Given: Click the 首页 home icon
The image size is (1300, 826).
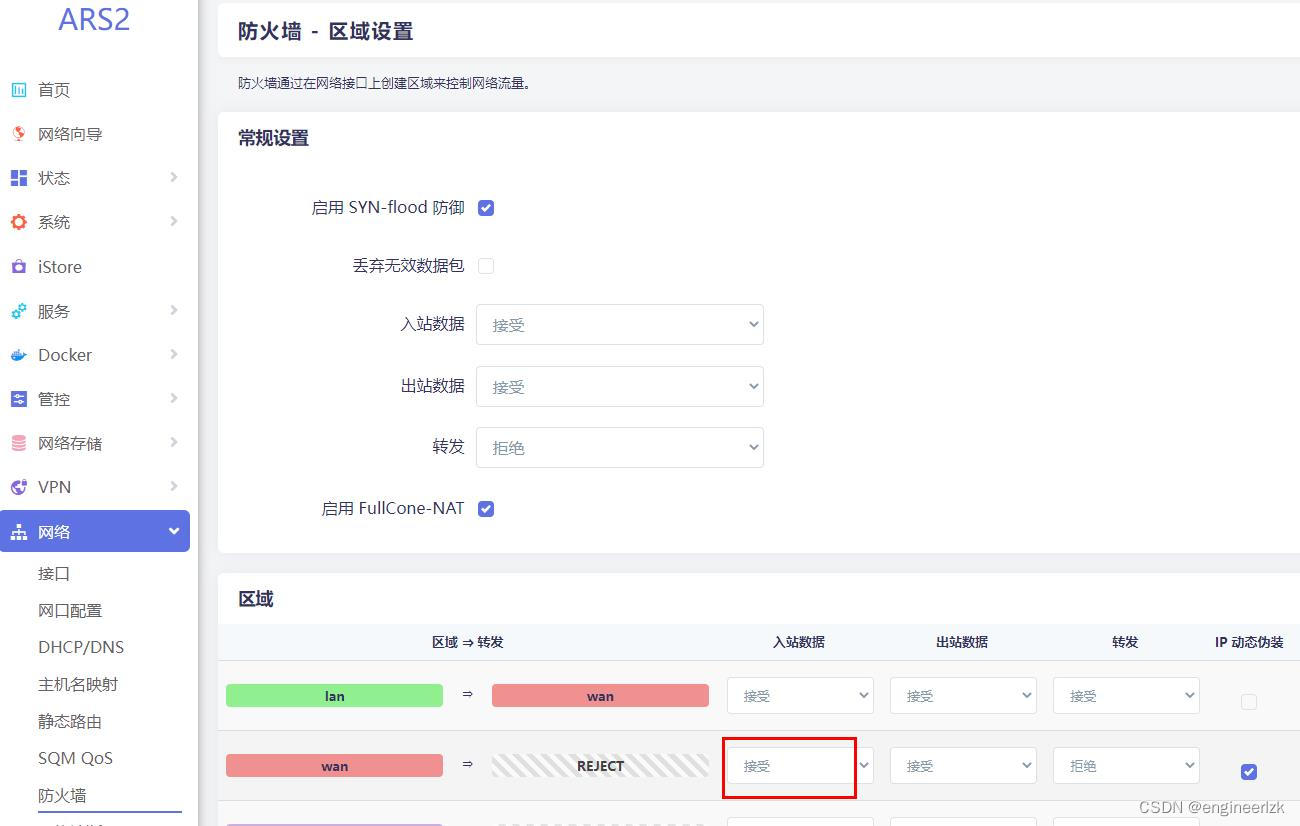Looking at the screenshot, I should [19, 90].
